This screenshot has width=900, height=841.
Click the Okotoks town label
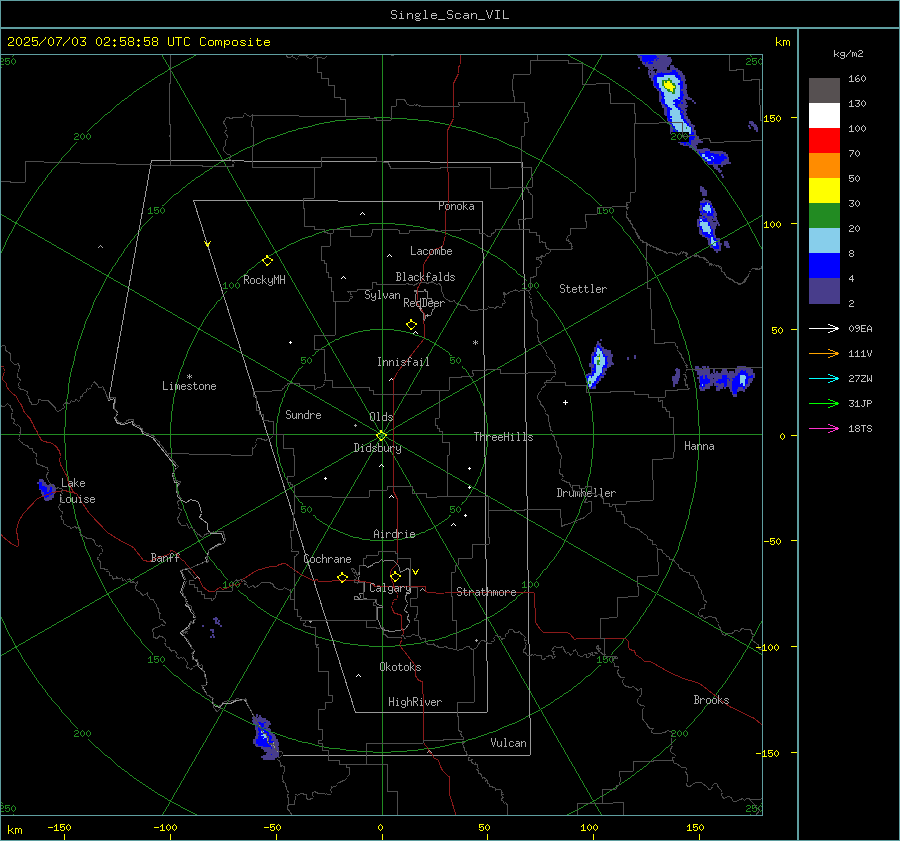(400, 667)
